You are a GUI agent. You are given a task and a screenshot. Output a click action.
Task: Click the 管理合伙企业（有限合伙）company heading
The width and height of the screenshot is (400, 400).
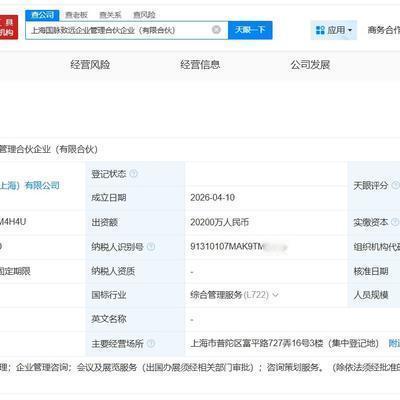49,149
